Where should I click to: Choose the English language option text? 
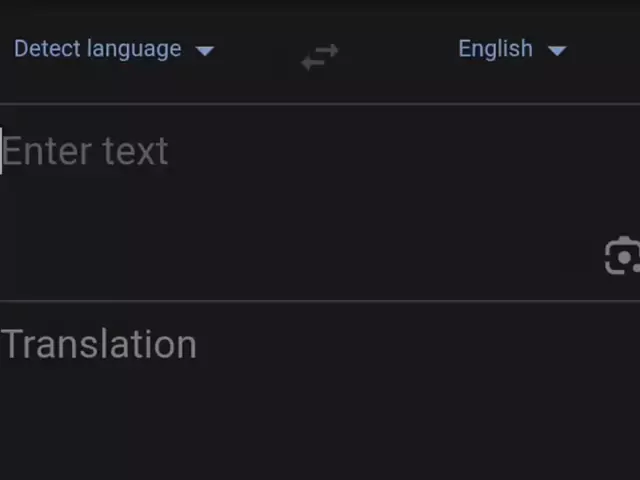[495, 49]
